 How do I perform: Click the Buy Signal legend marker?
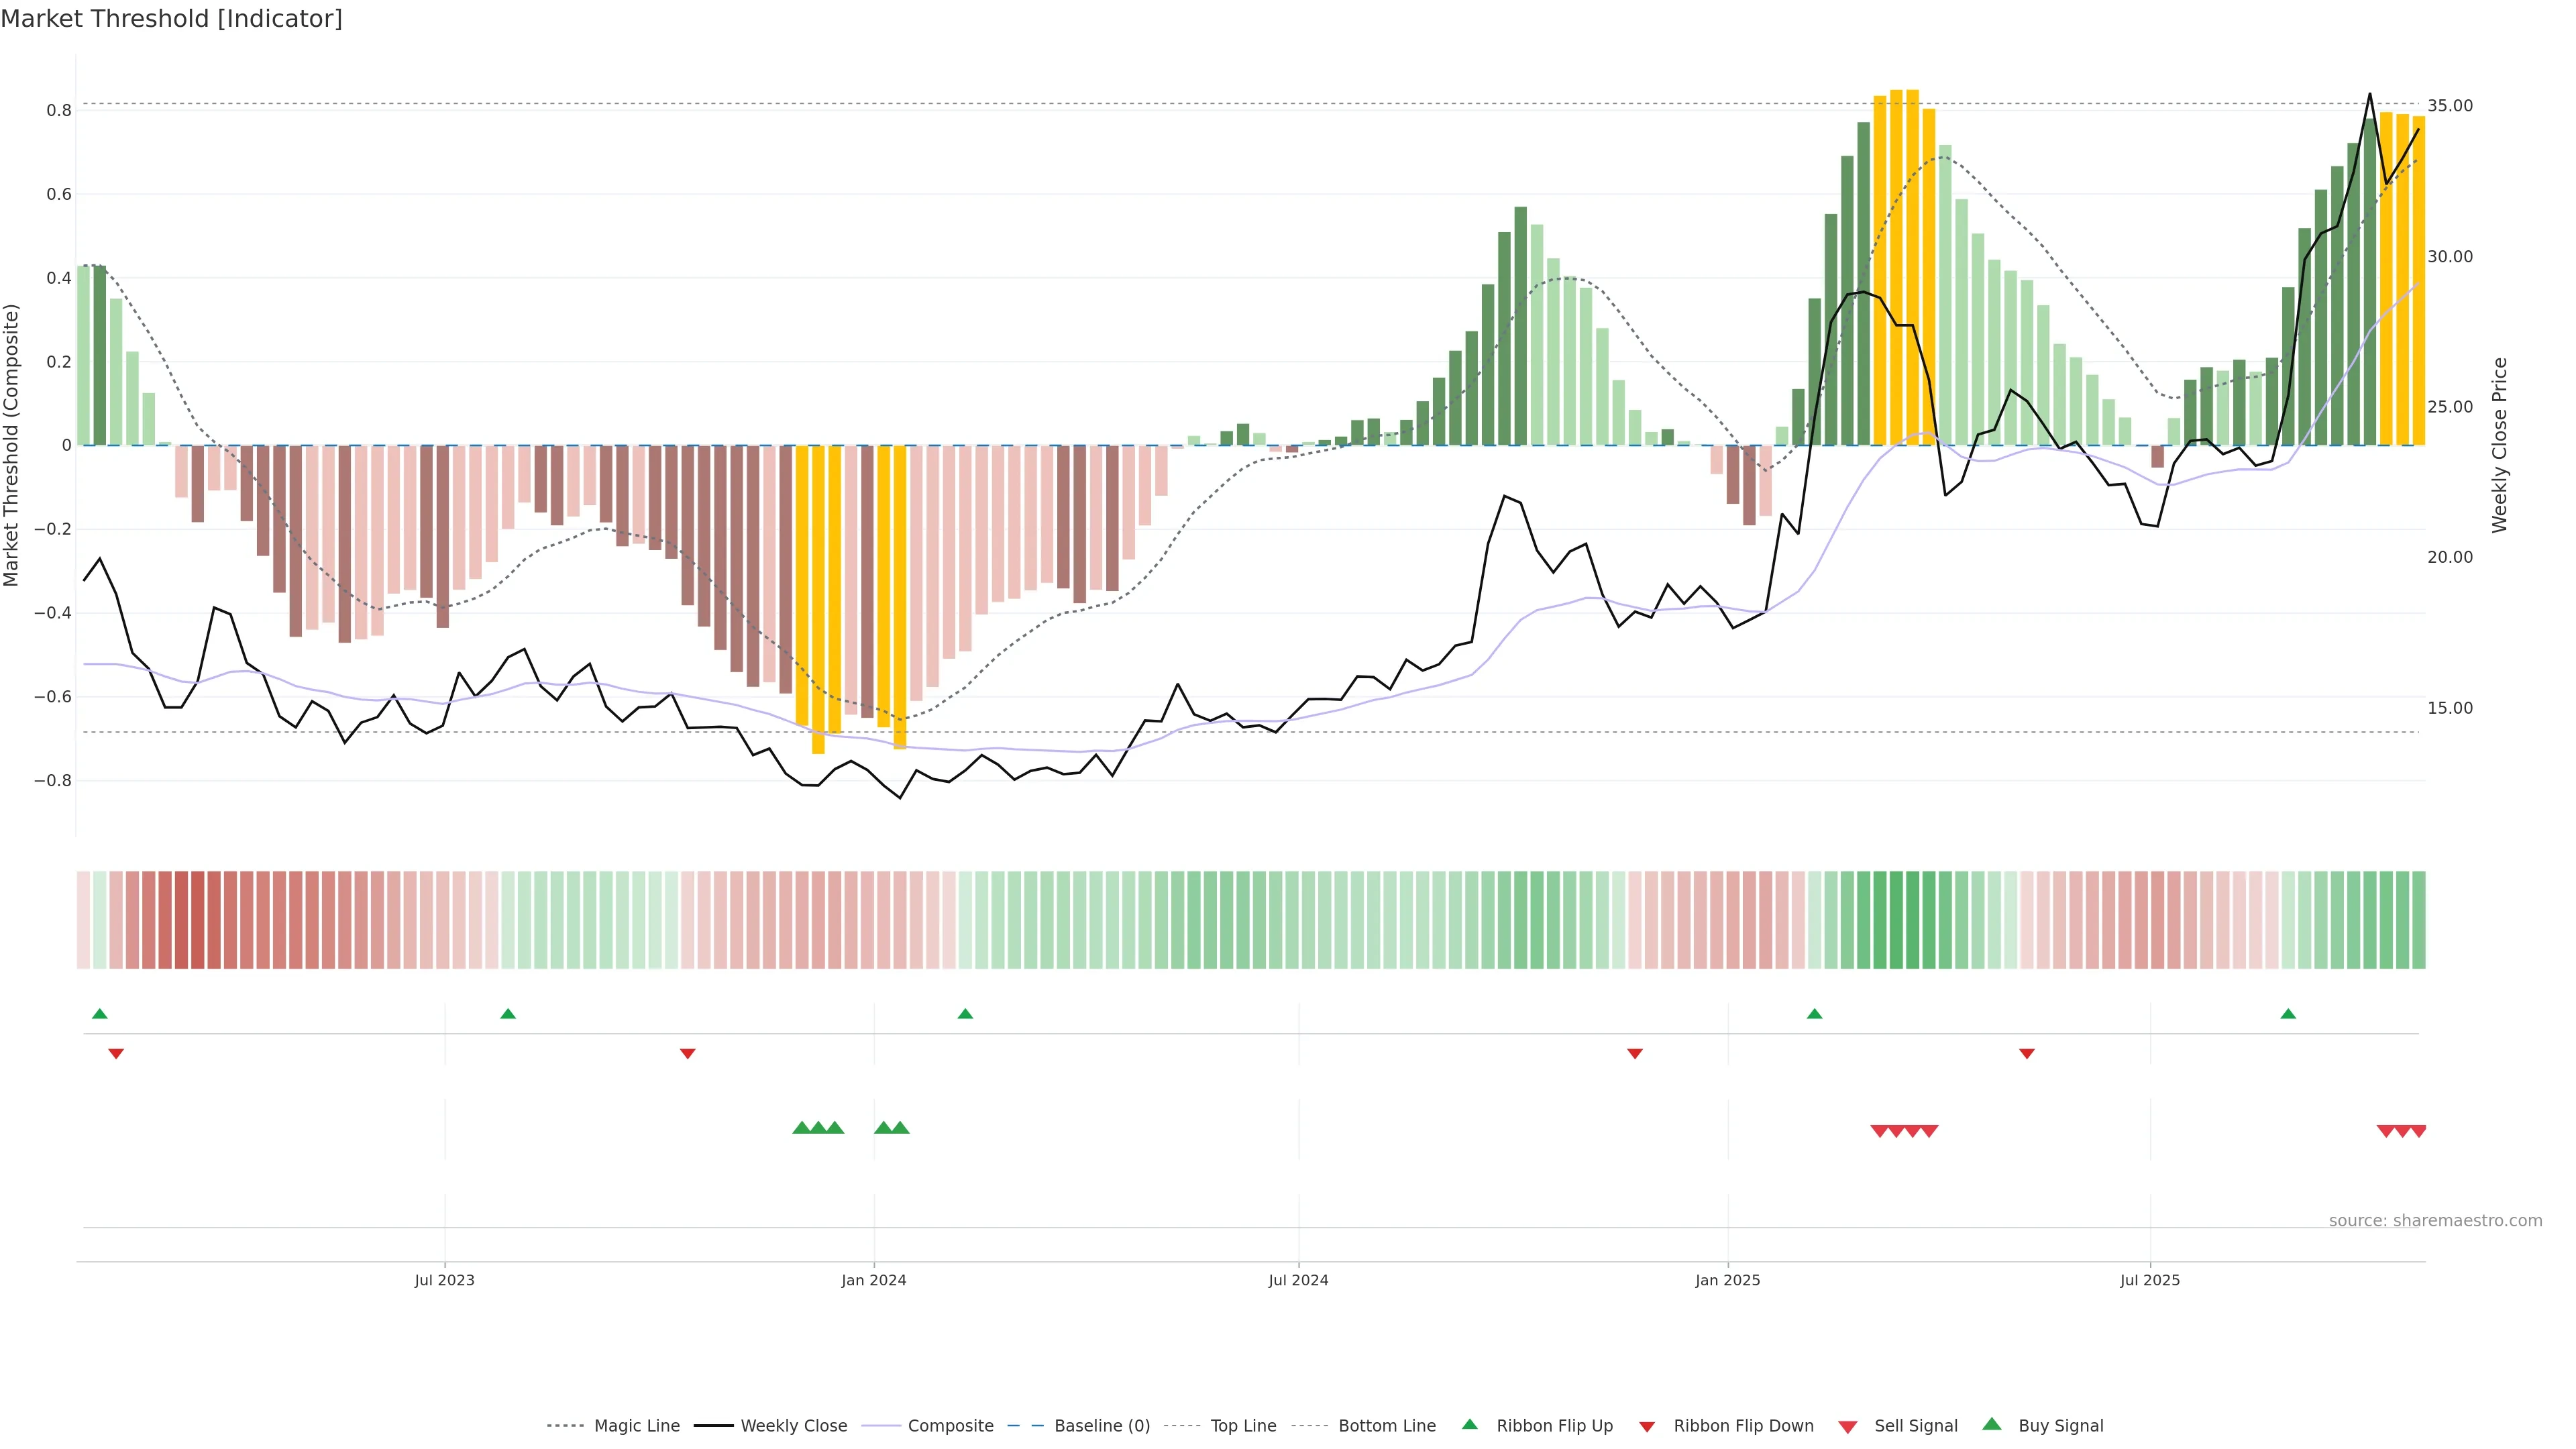1992,1424
